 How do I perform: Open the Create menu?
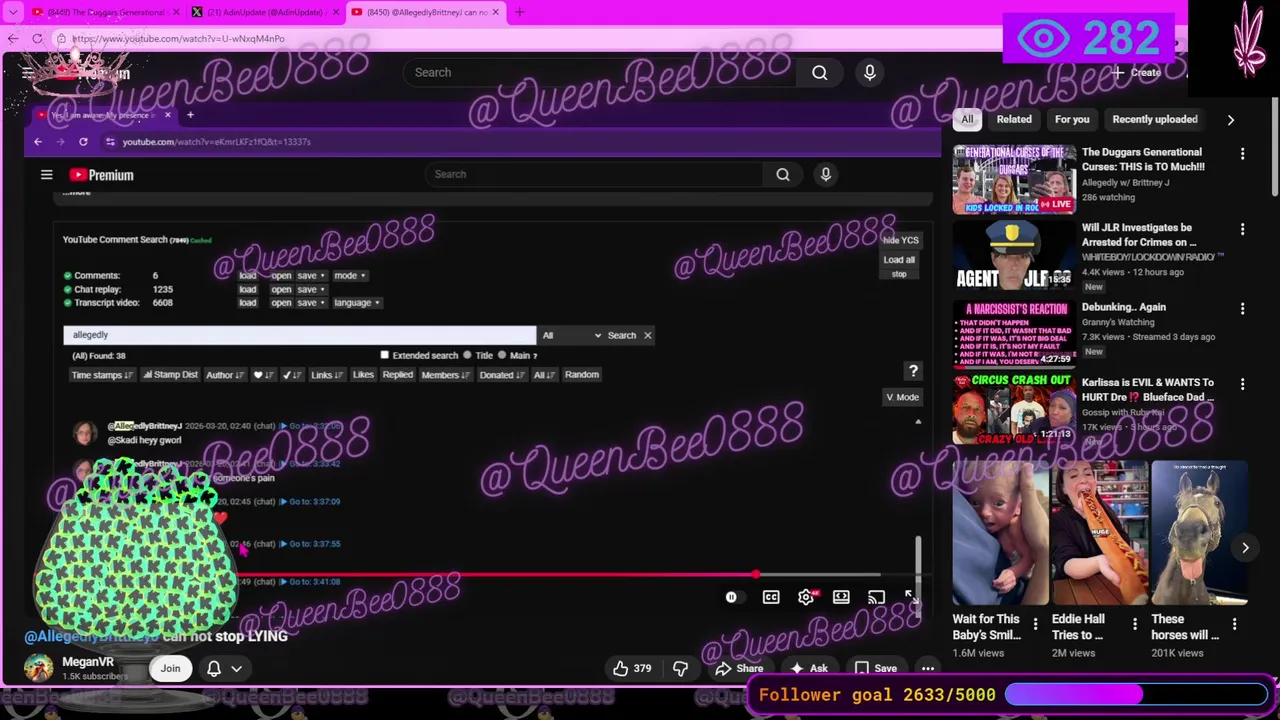pos(1136,72)
